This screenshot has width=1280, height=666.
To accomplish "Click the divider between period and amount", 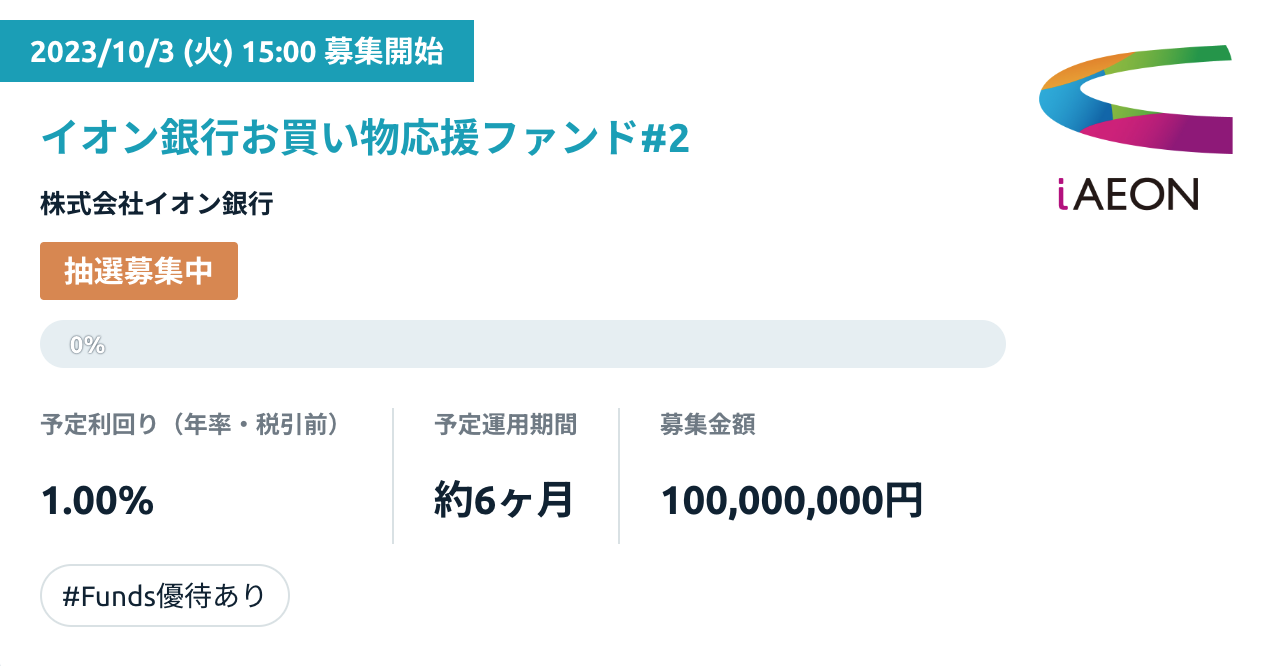I will (619, 475).
